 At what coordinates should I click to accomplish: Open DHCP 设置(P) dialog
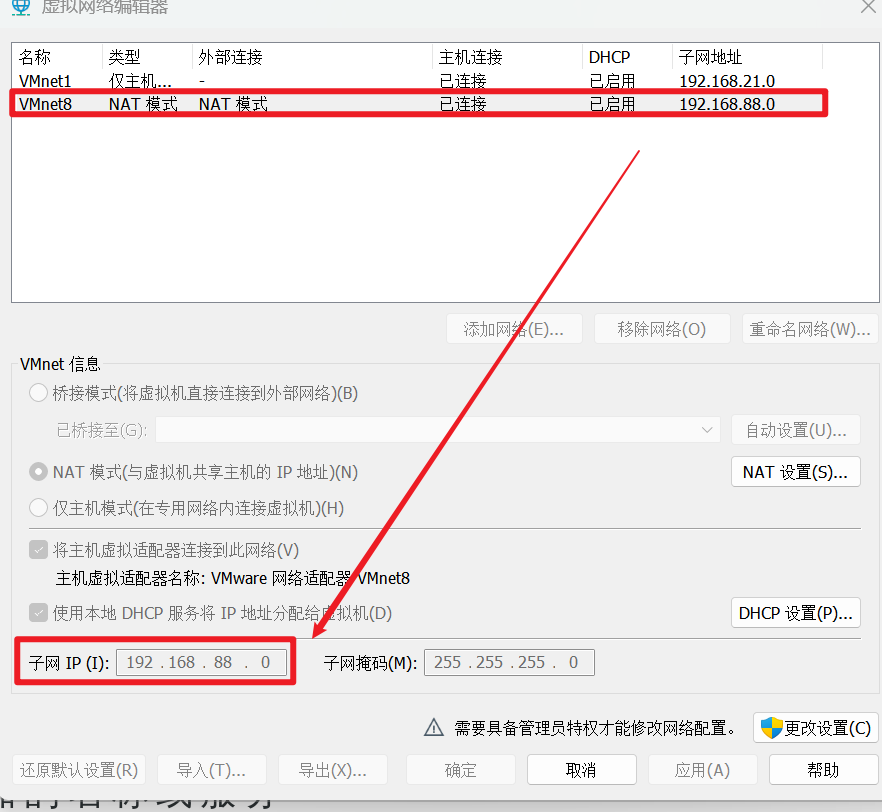click(795, 613)
